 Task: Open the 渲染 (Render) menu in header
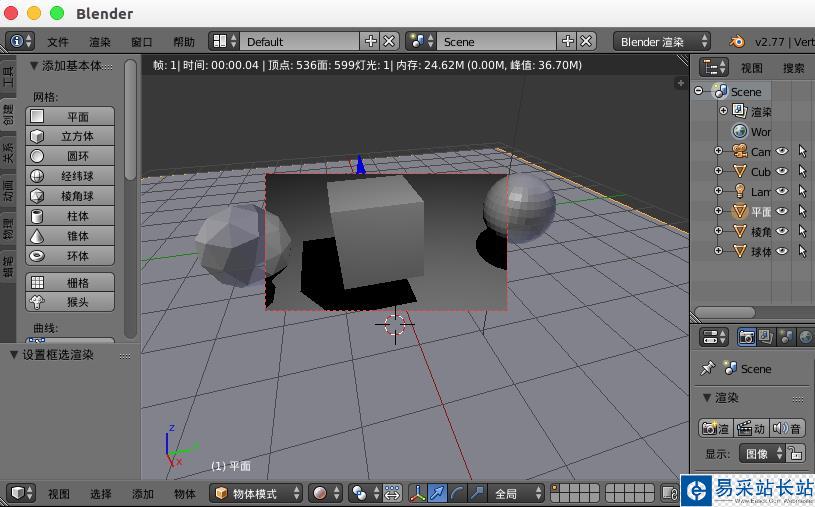[100, 42]
